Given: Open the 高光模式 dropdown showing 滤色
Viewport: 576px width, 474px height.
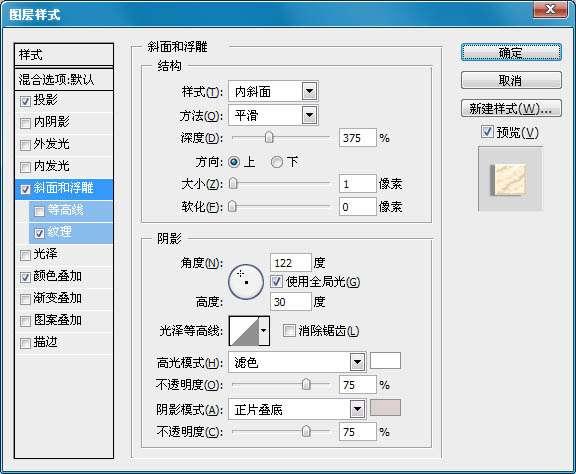Looking at the screenshot, I should (x=297, y=363).
